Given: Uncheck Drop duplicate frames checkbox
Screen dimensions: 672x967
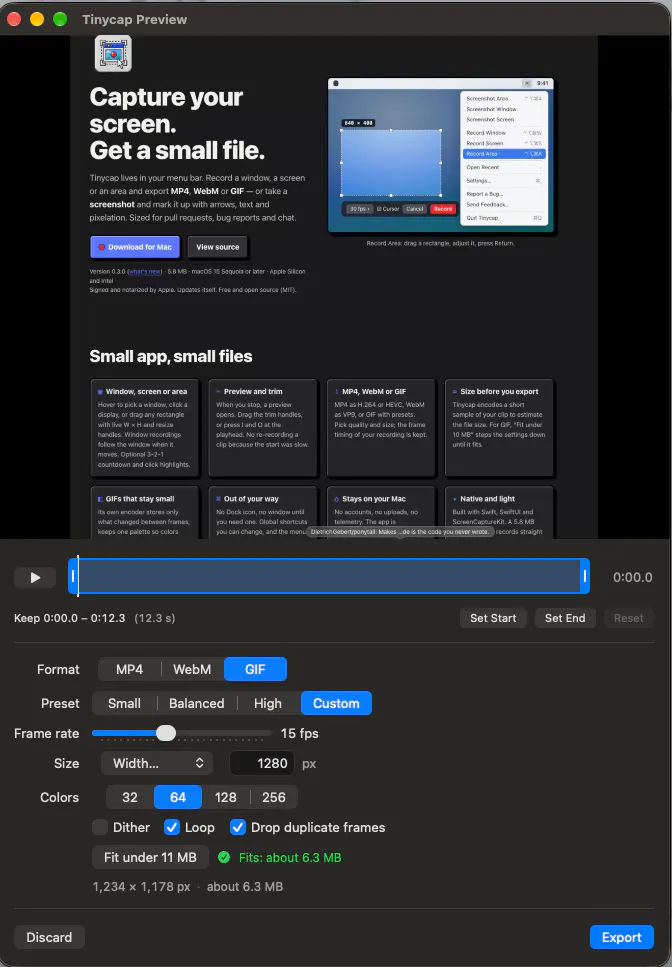Looking at the screenshot, I should point(238,827).
